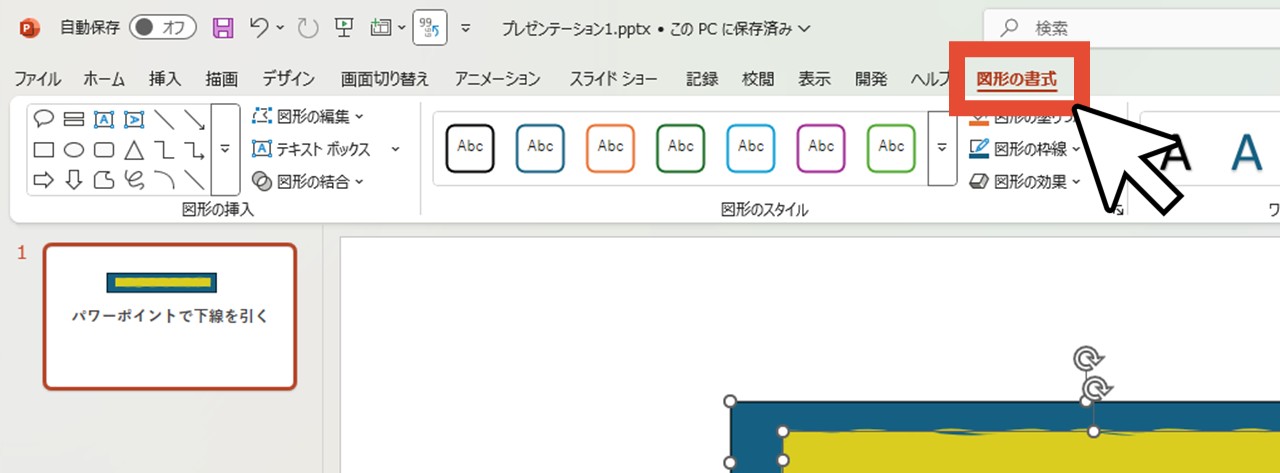Expand the shapes gallery More button

click(x=225, y=149)
